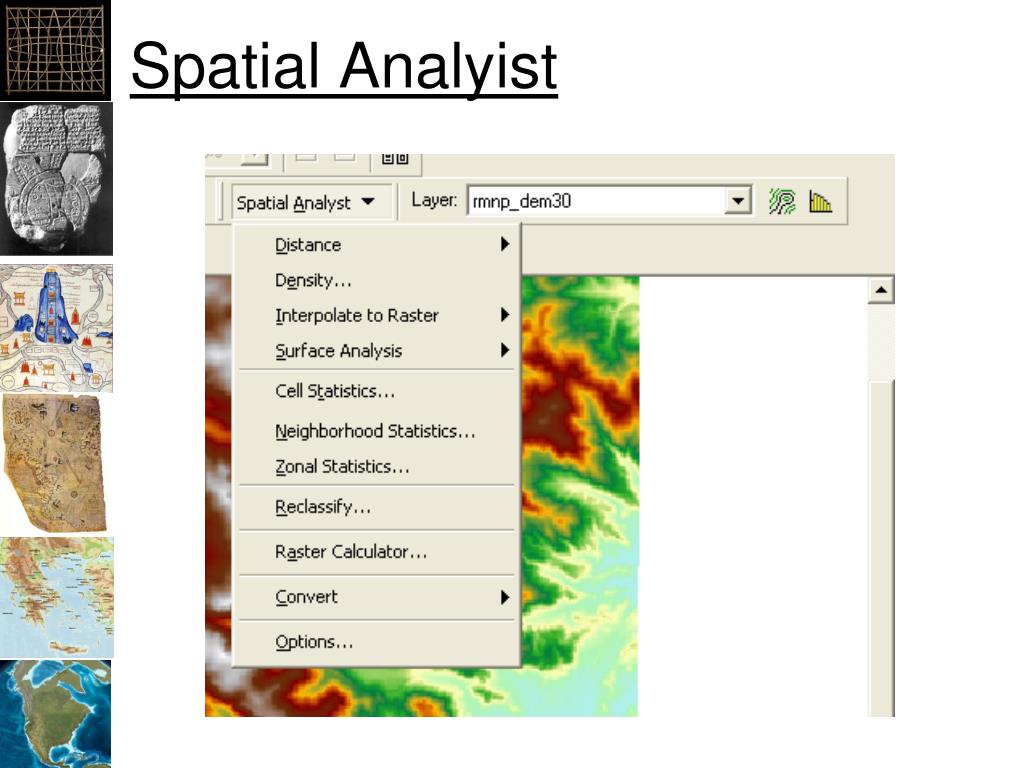
Task: Click the elevation raster map display
Action: 579,496
